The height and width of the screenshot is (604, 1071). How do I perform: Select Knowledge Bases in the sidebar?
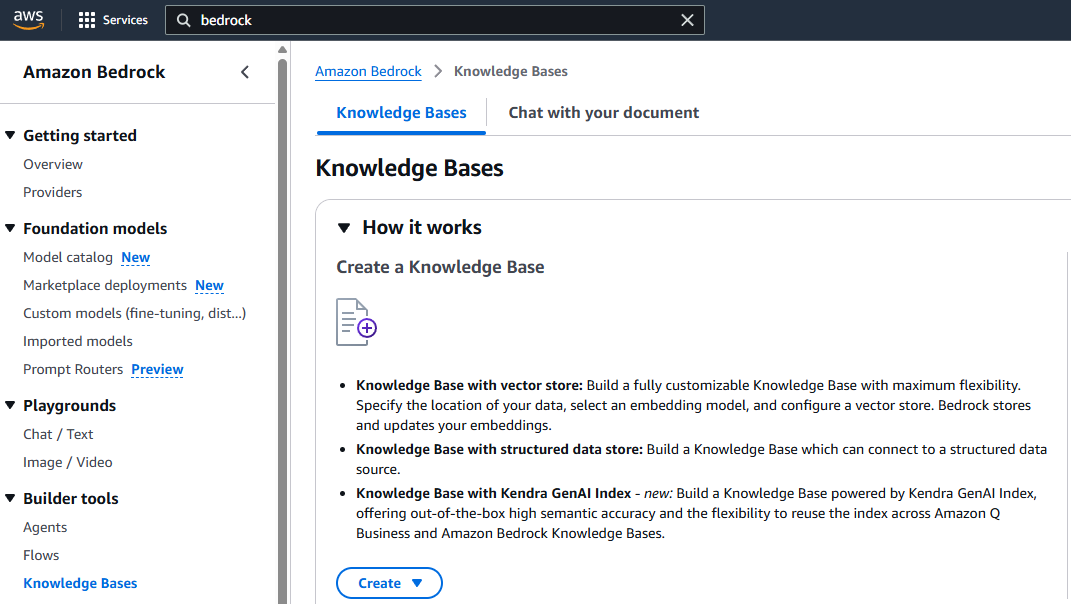tap(80, 584)
